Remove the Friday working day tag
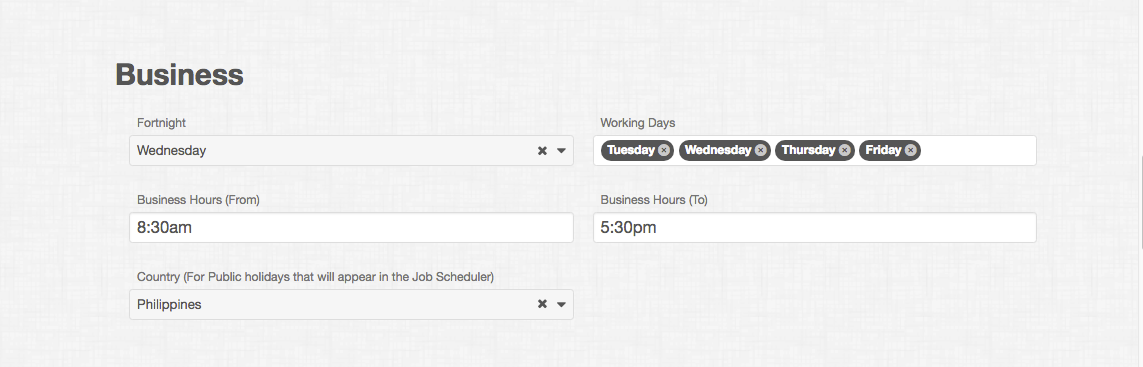The image size is (1143, 367). pos(910,150)
